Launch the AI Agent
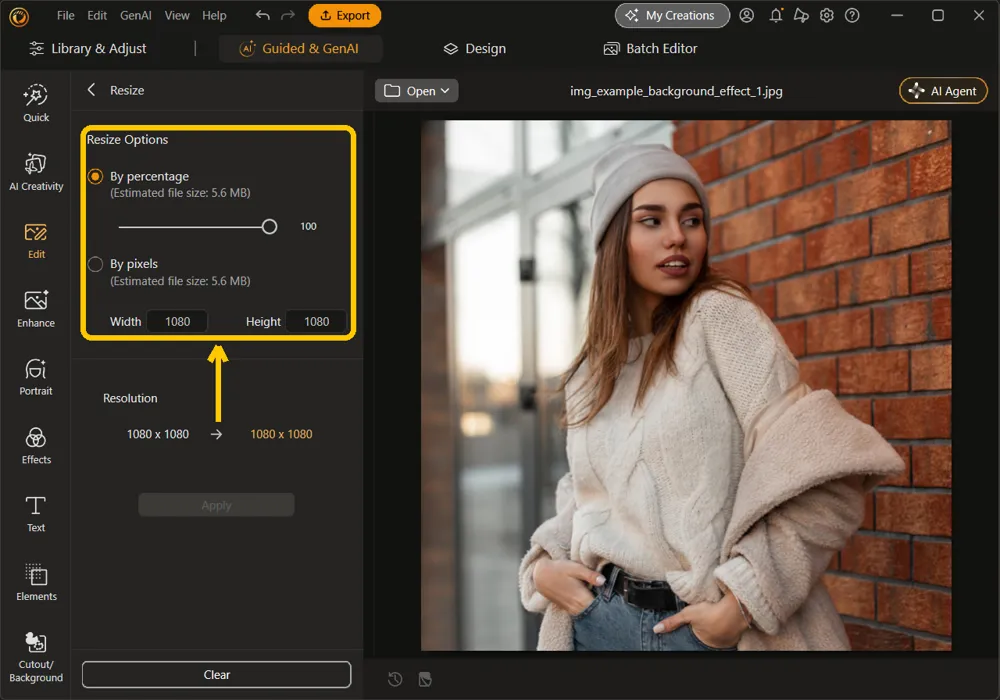The width and height of the screenshot is (1000, 700). click(x=943, y=91)
